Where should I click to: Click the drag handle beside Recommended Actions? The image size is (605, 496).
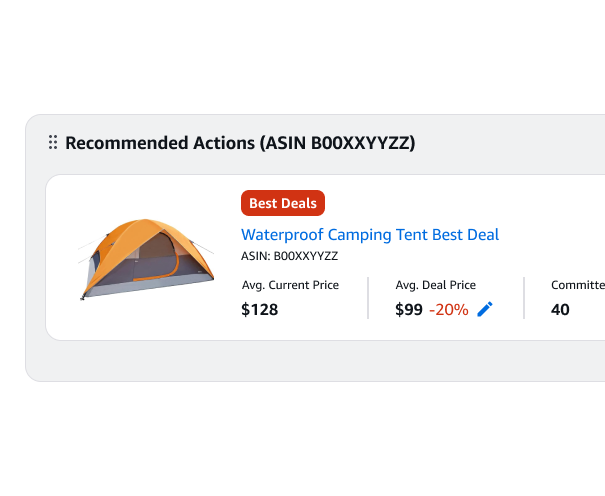[53, 143]
